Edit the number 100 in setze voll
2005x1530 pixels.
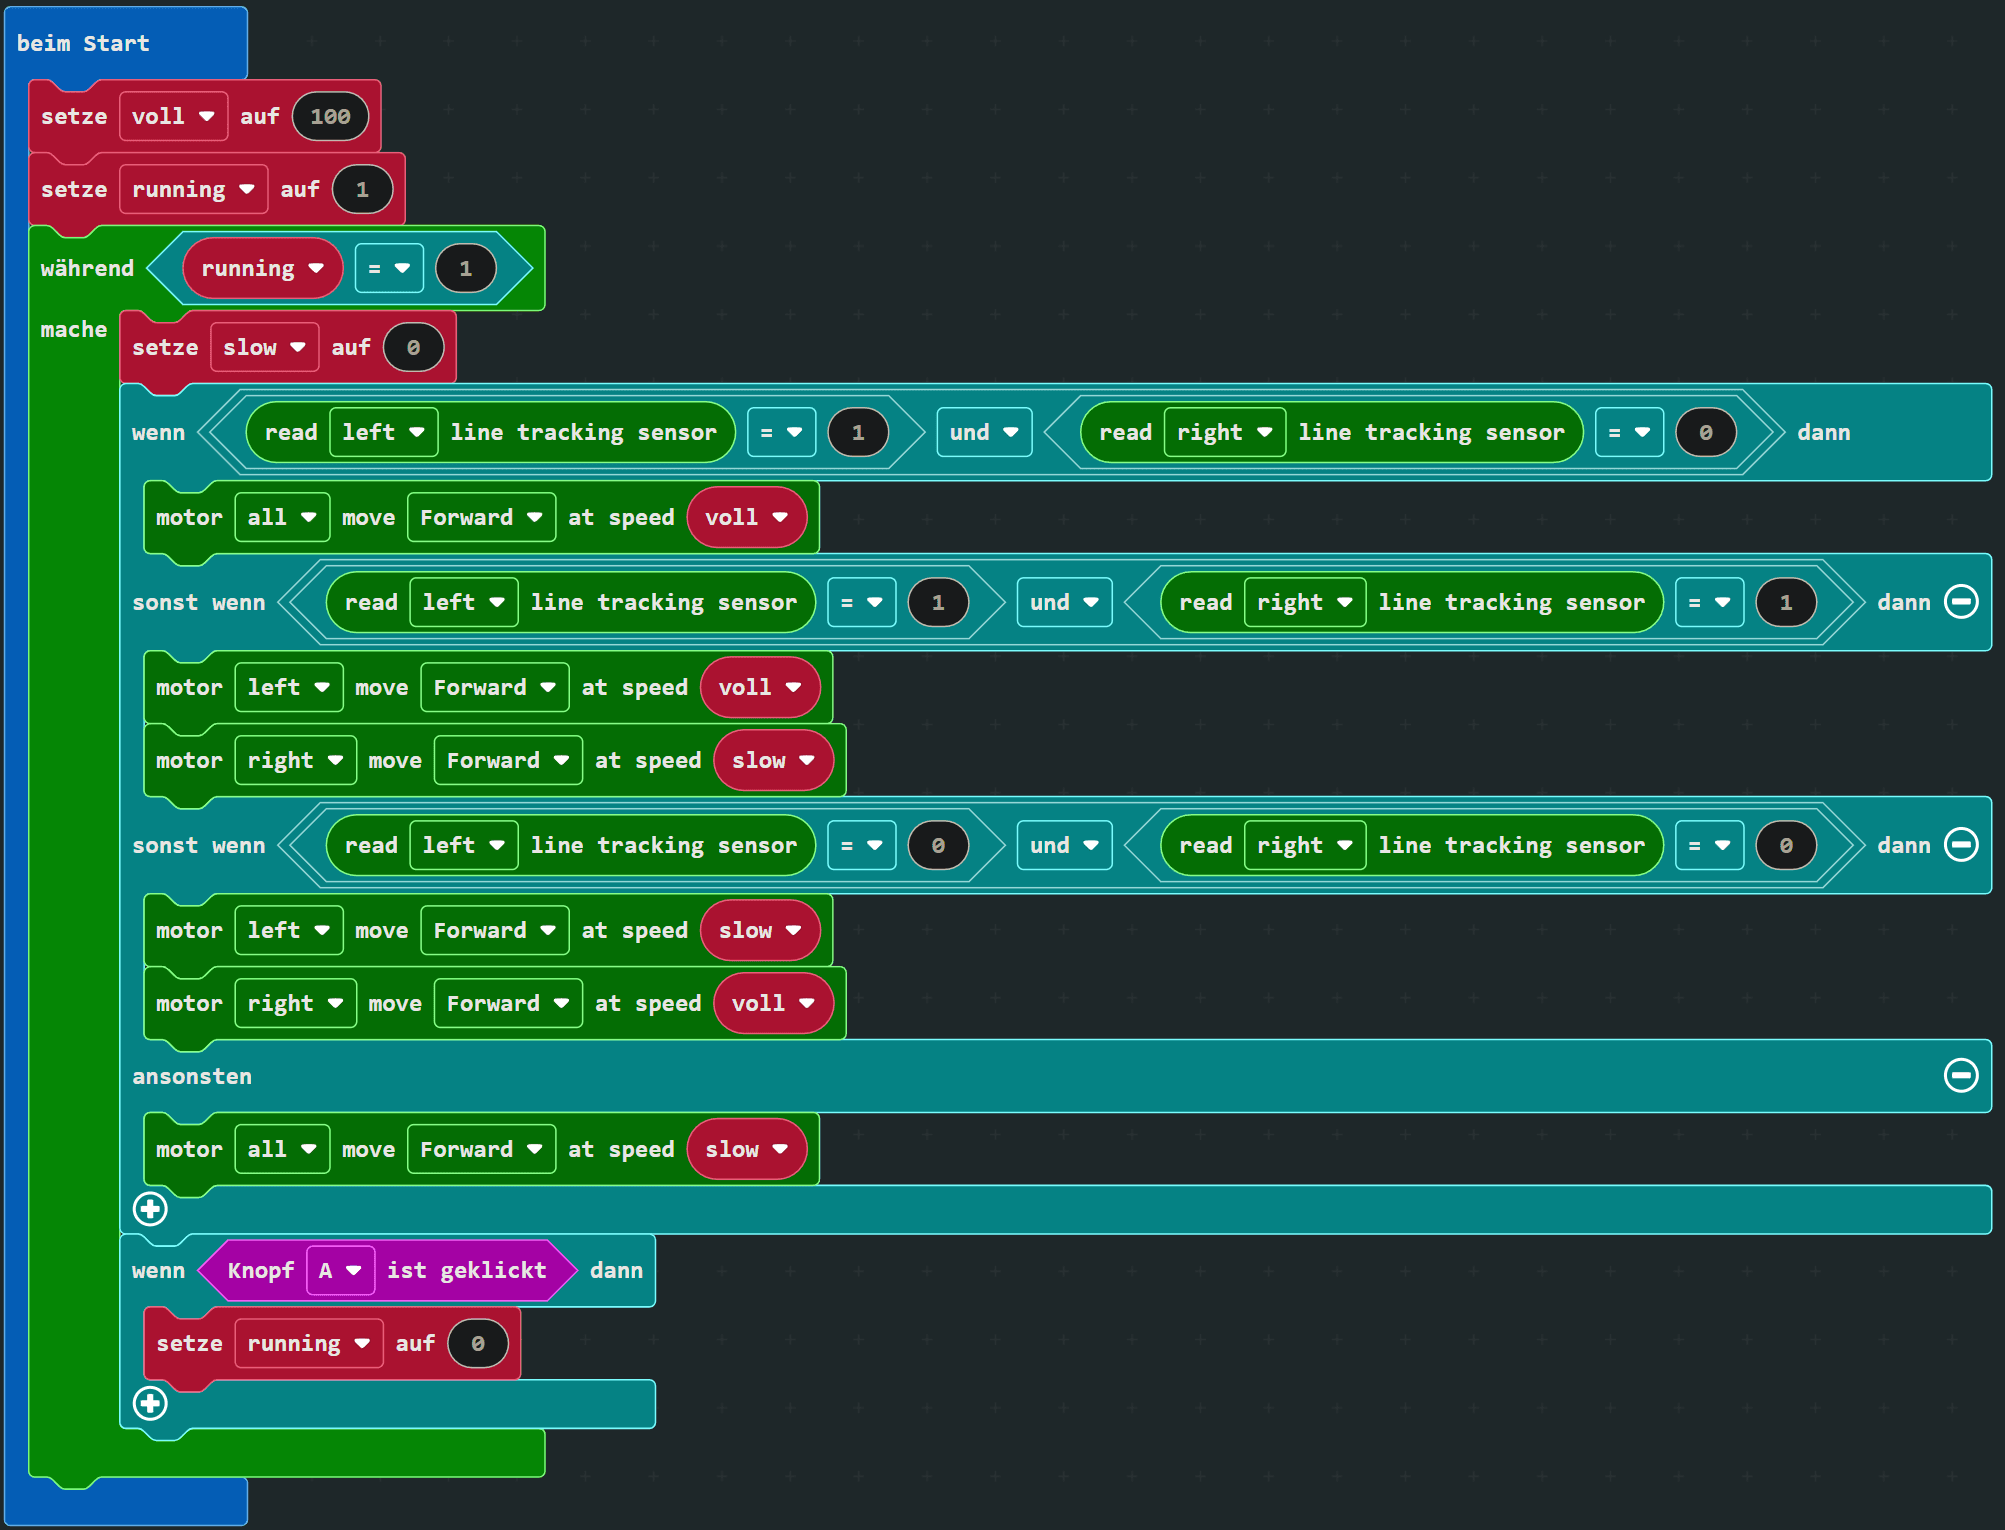point(330,116)
